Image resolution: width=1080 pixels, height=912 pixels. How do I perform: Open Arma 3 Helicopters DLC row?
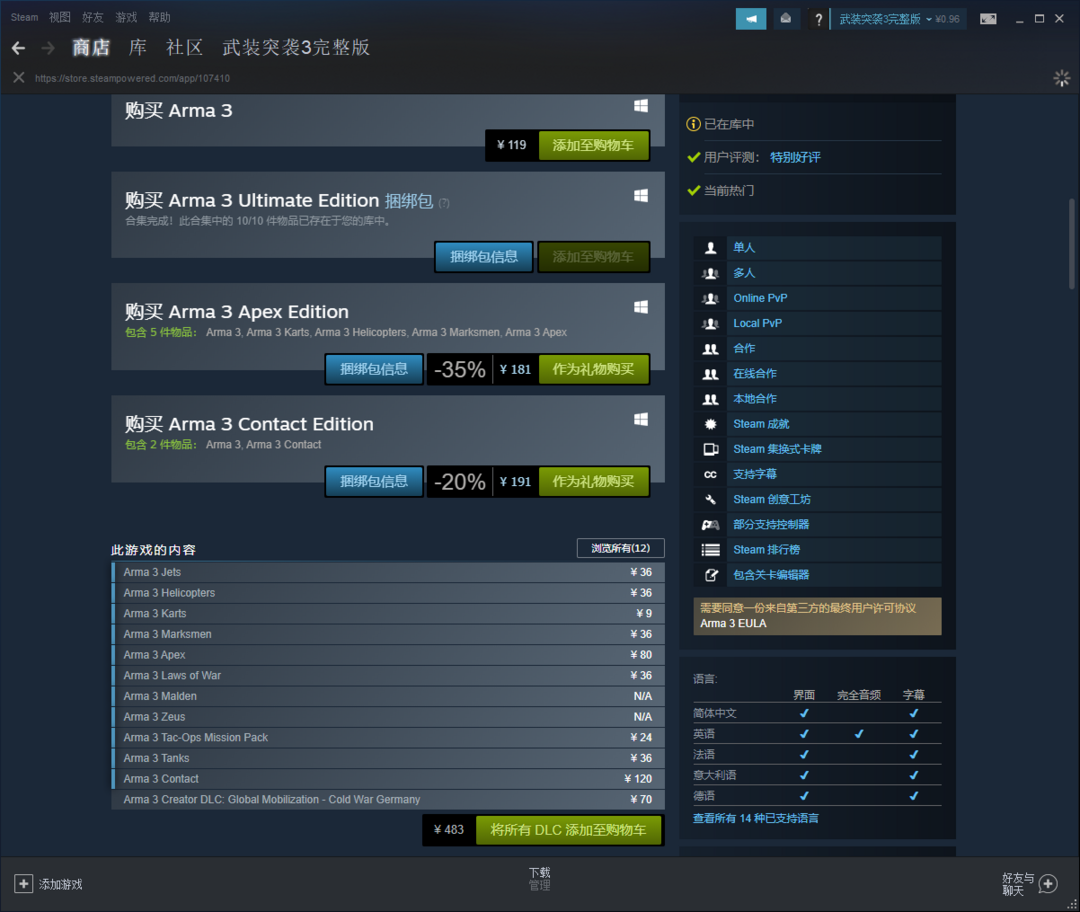tap(388, 593)
